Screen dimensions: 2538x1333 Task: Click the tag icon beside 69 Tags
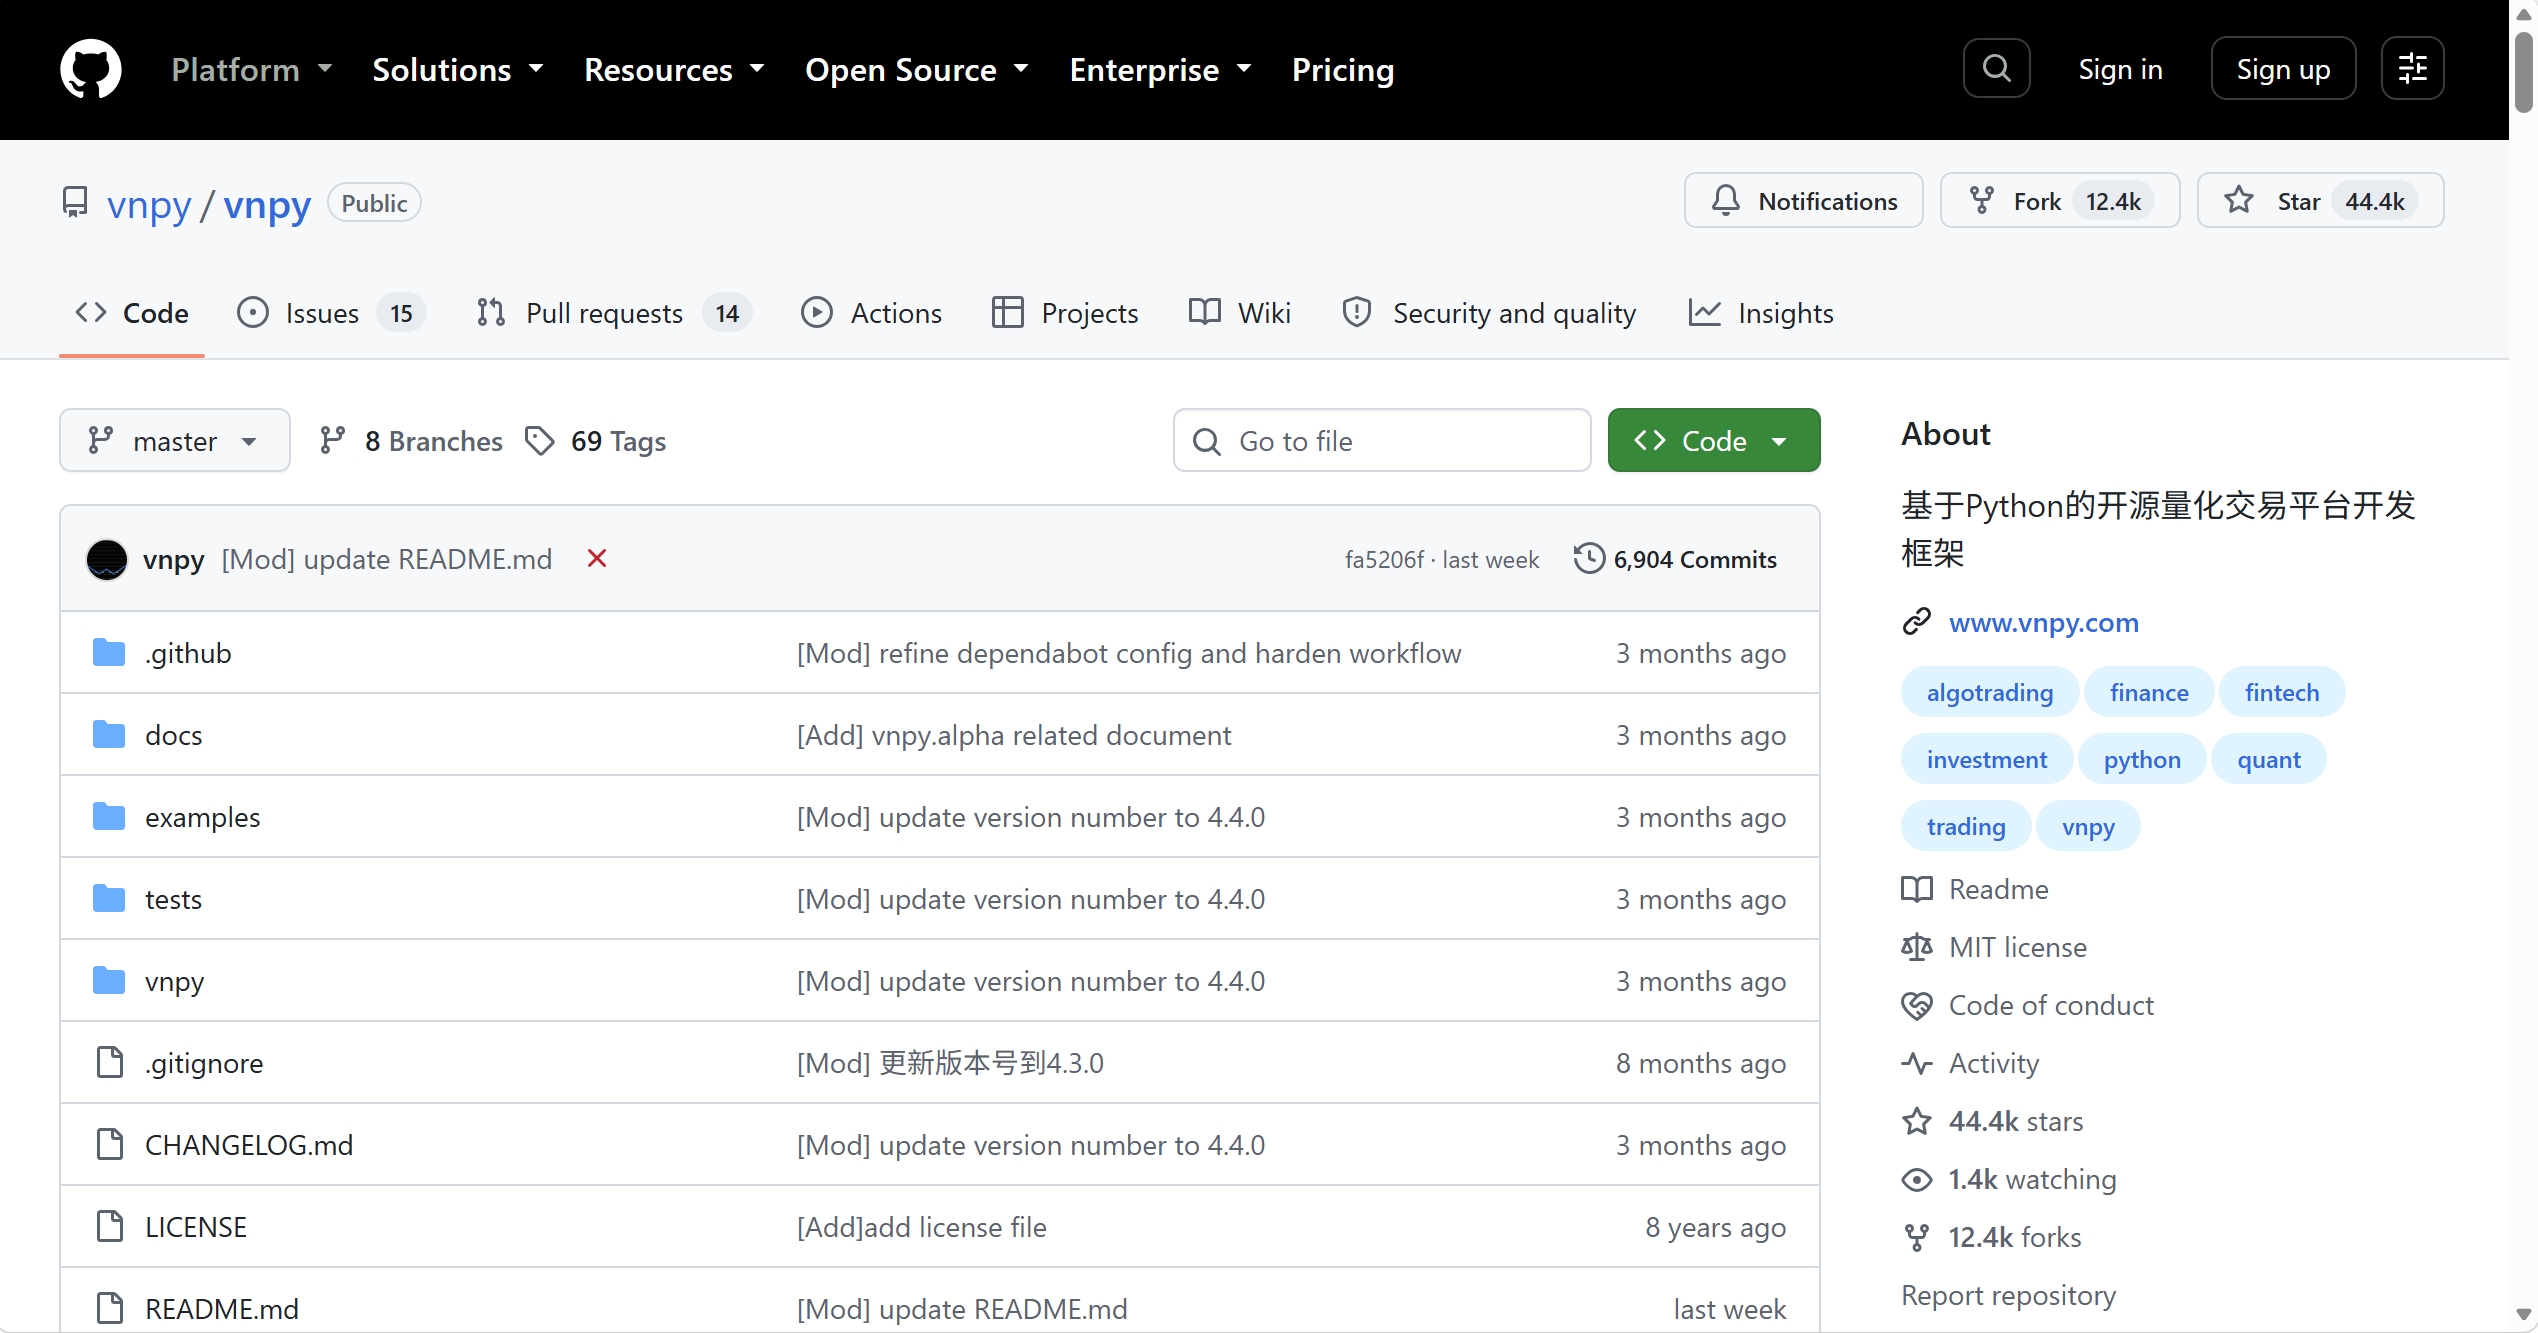pyautogui.click(x=540, y=441)
